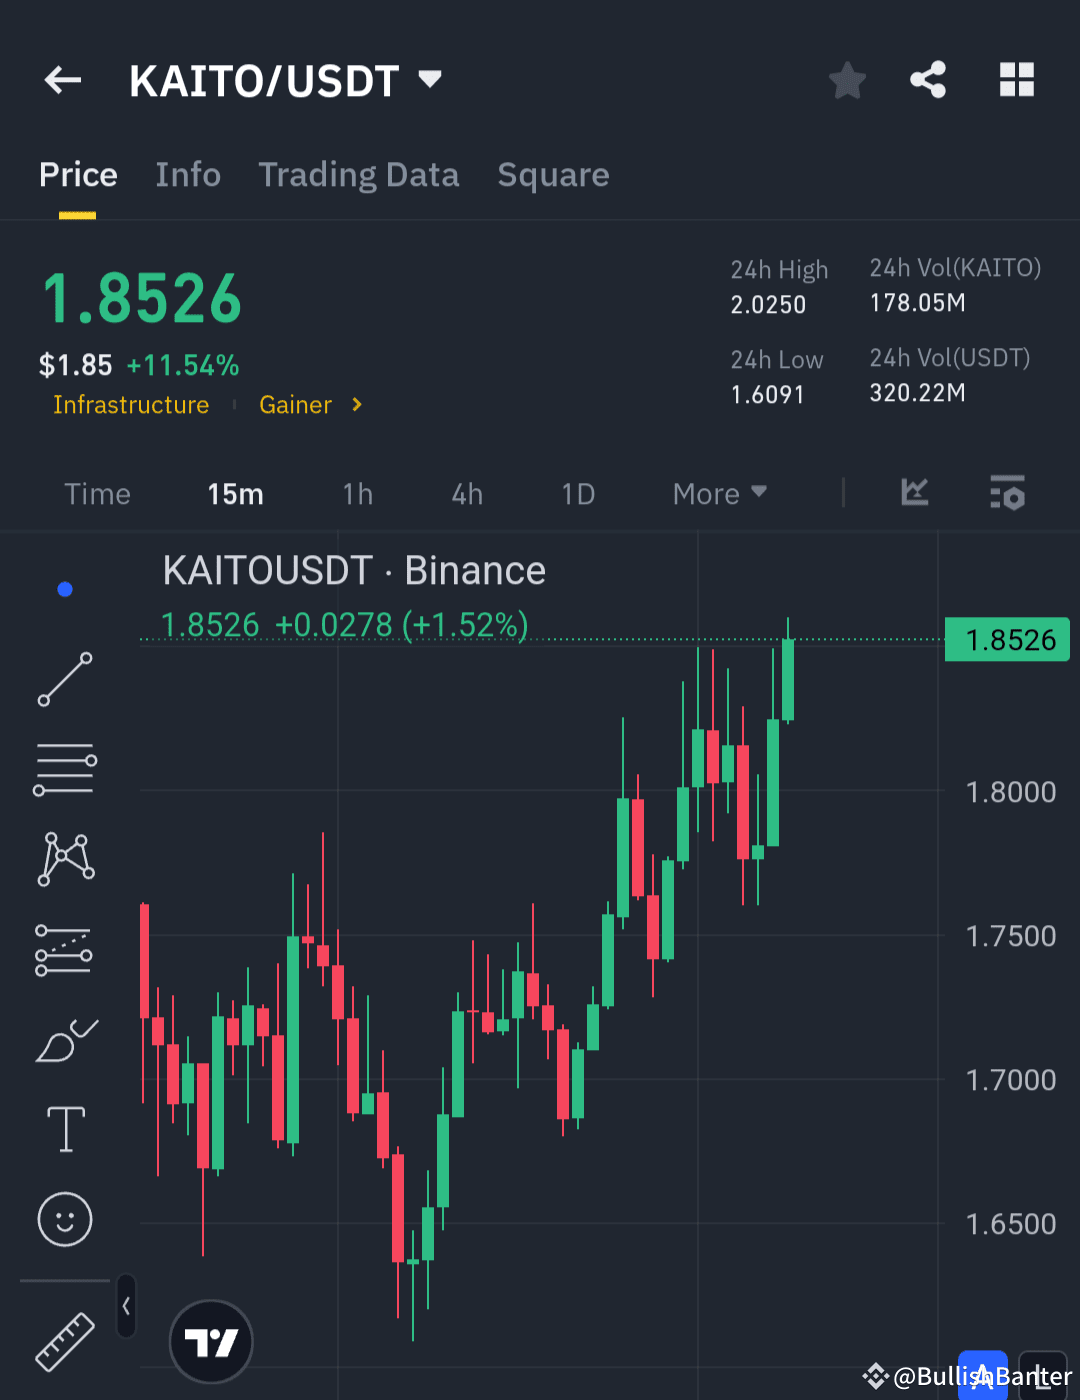Select the Ruler measure tool

64,1342
